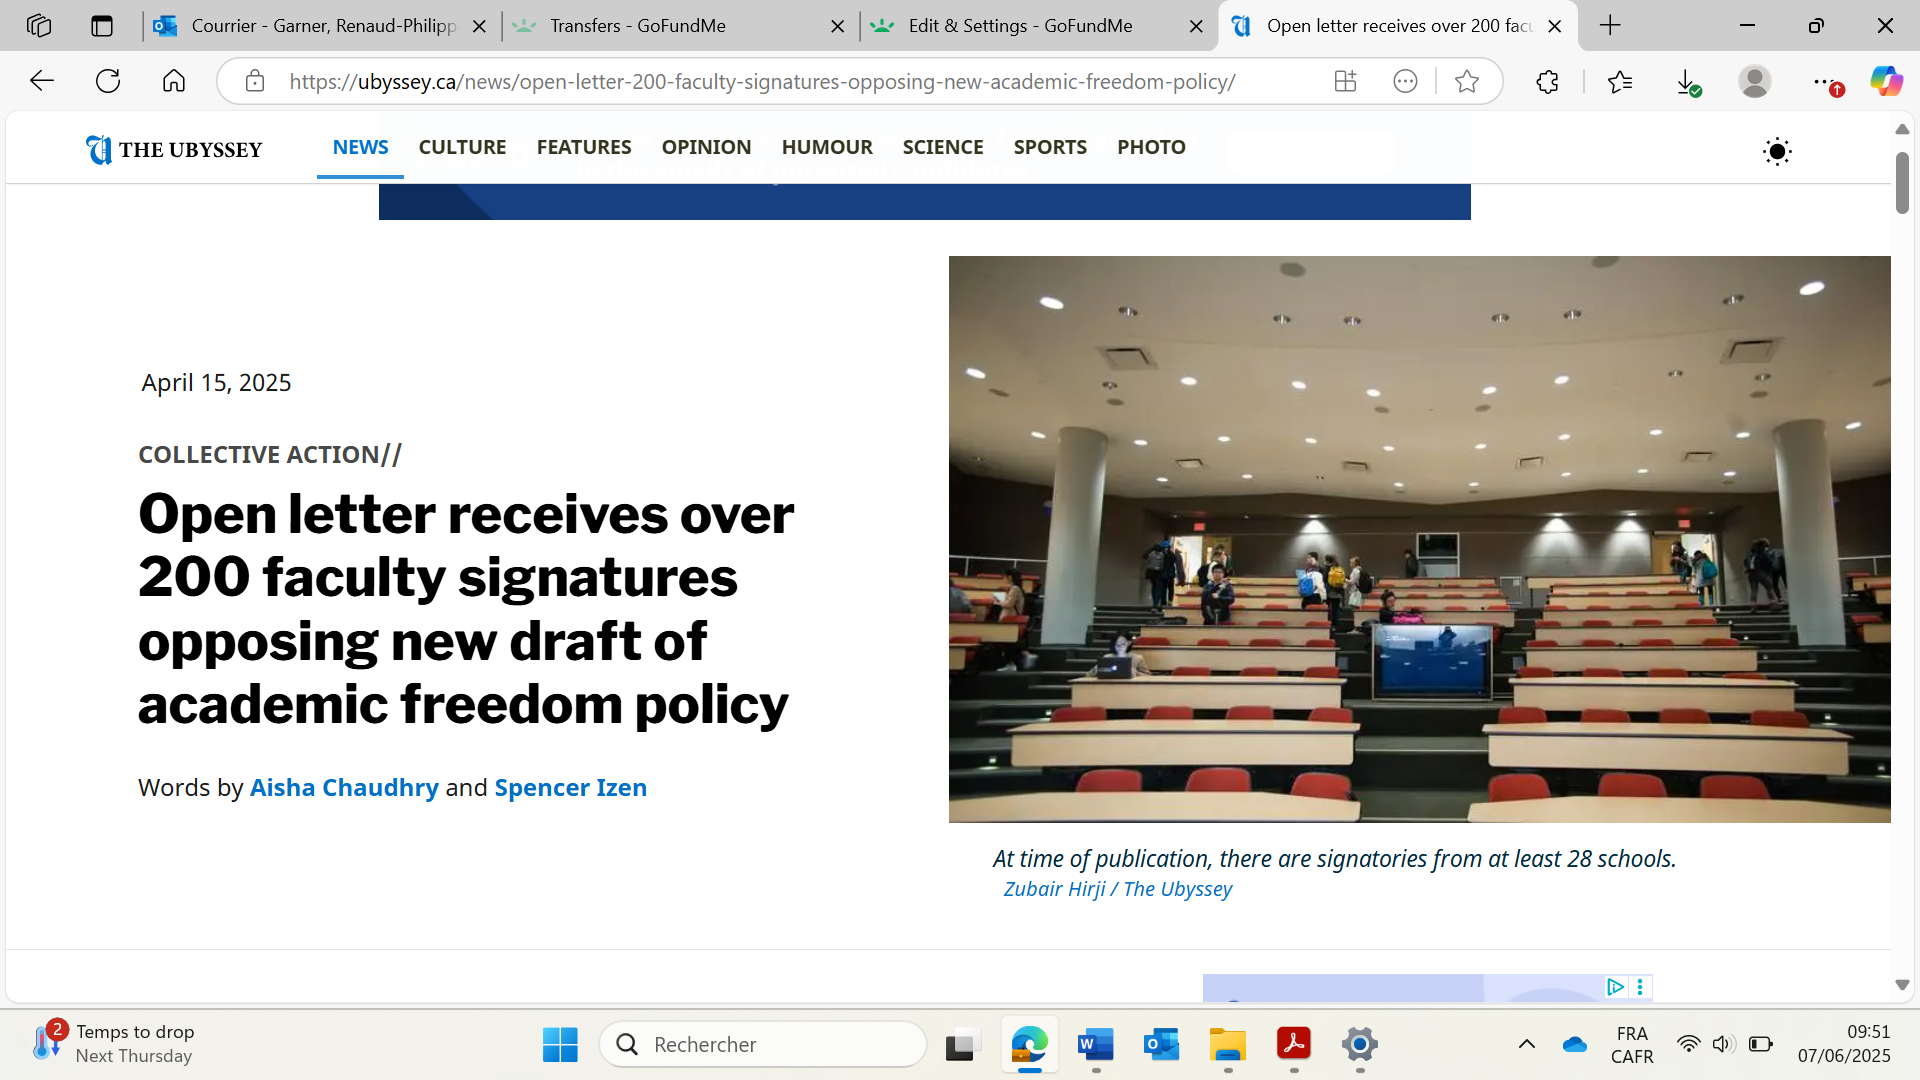Open the CULTURE section

tap(462, 147)
